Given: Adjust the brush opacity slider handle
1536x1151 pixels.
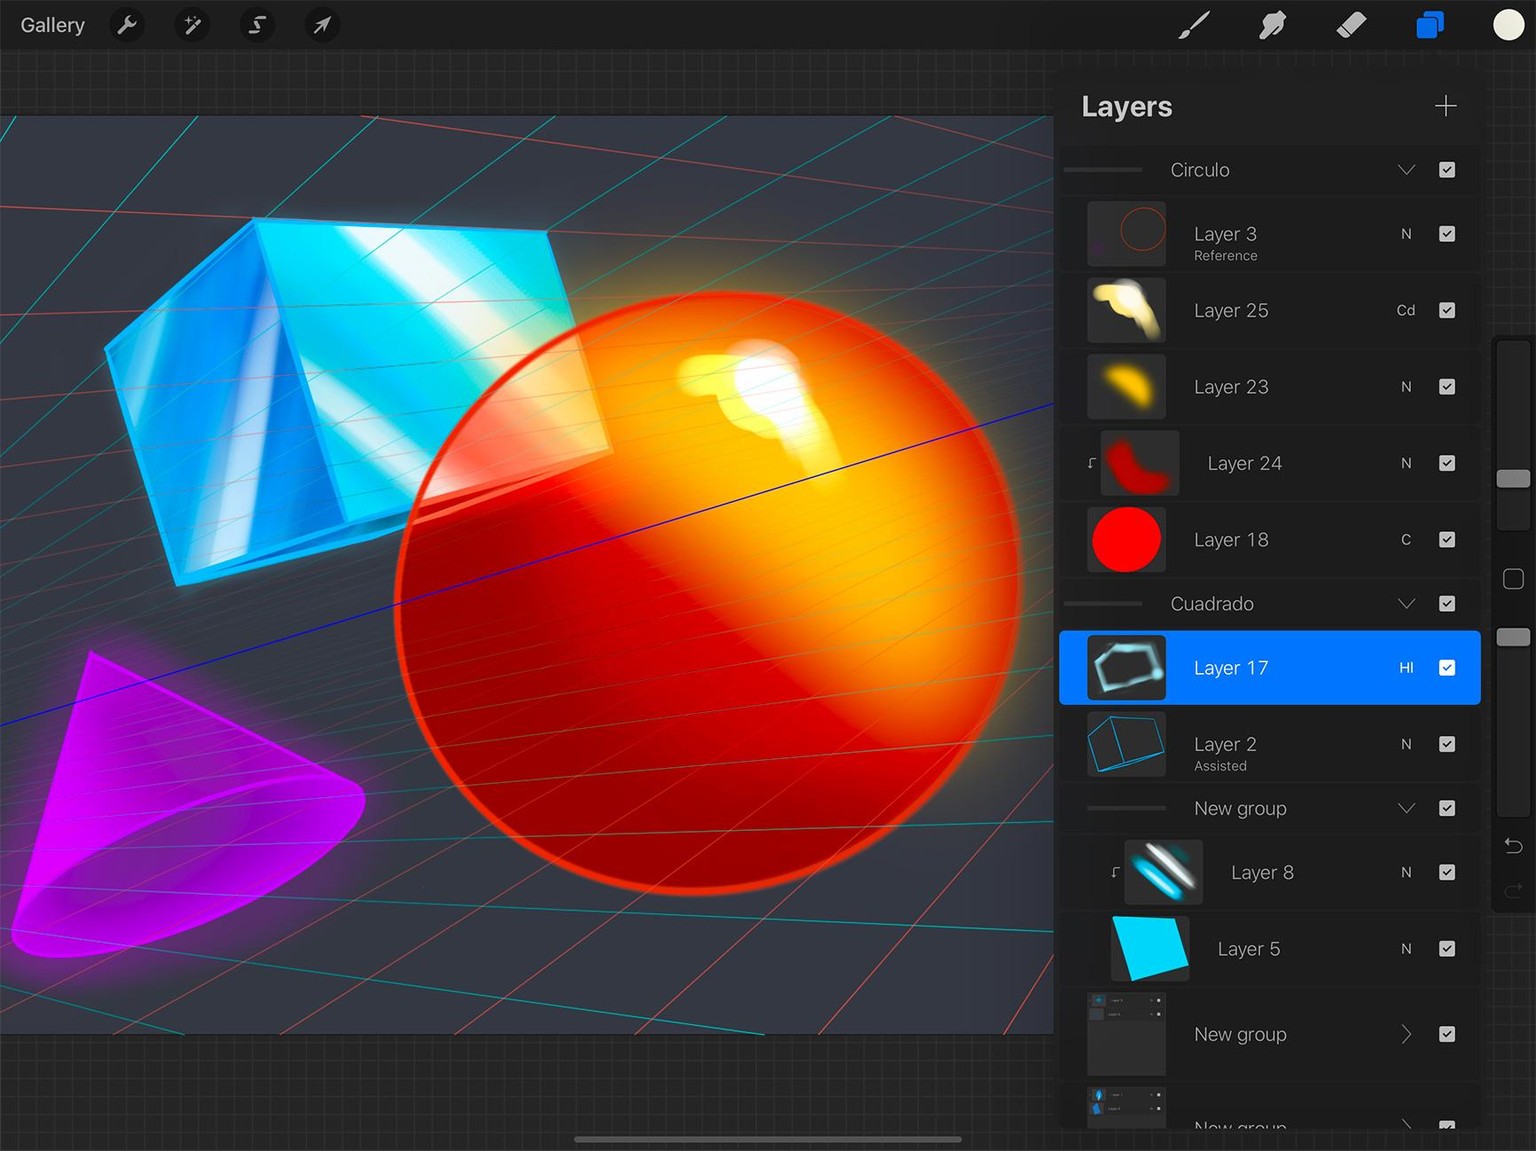Looking at the screenshot, I should (1513, 637).
